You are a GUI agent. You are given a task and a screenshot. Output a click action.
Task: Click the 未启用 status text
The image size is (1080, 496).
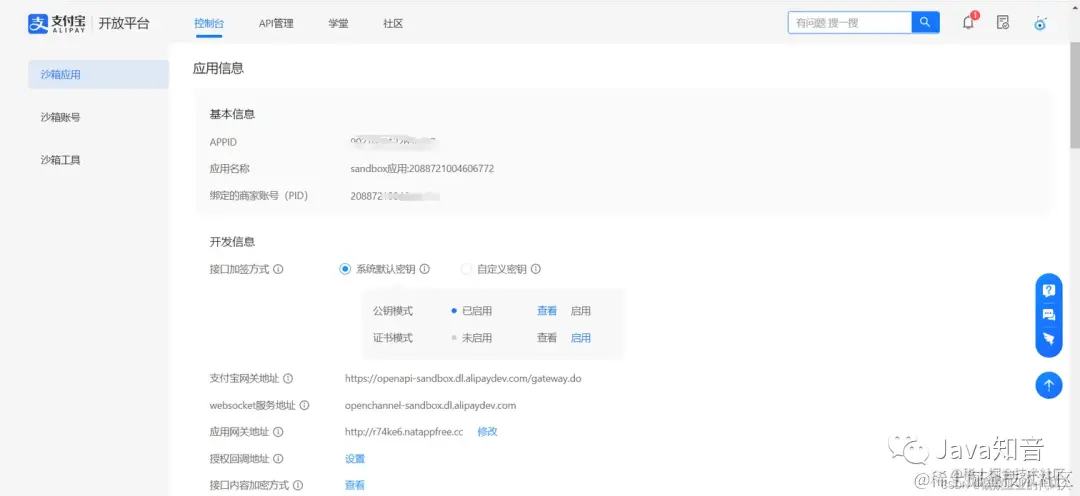[477, 338]
